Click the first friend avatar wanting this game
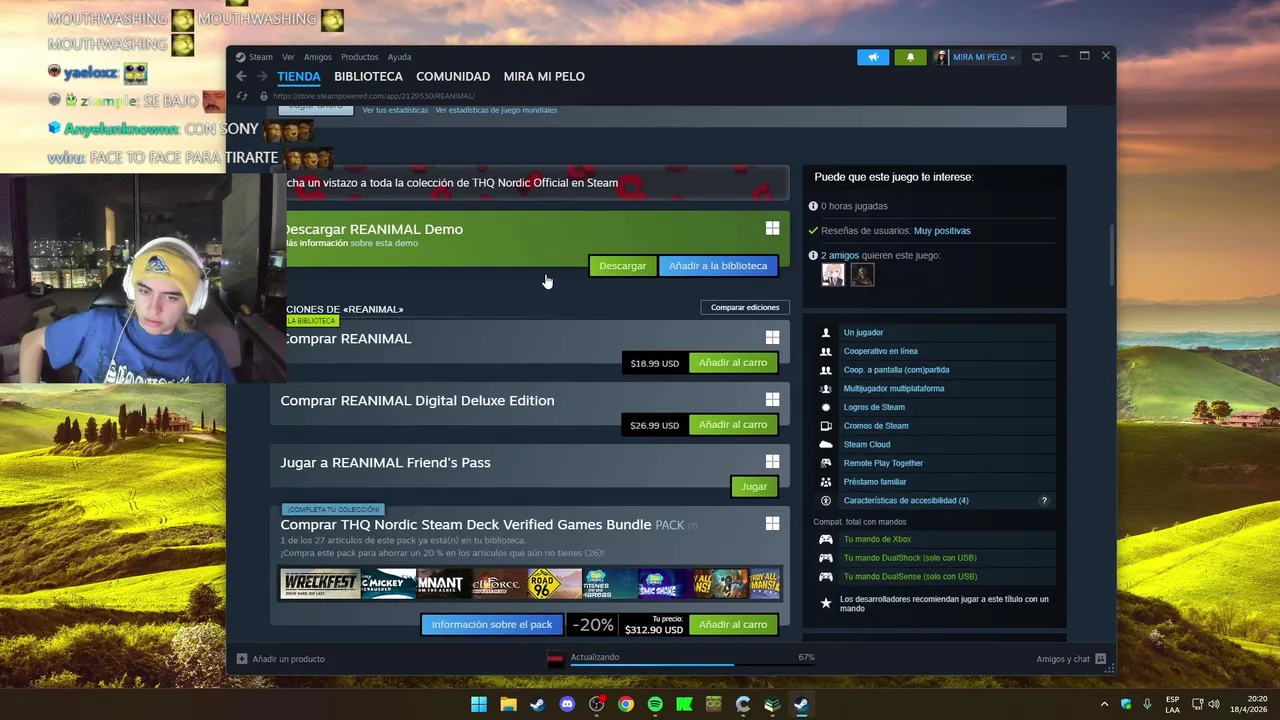This screenshot has width=1280, height=720. (x=833, y=274)
